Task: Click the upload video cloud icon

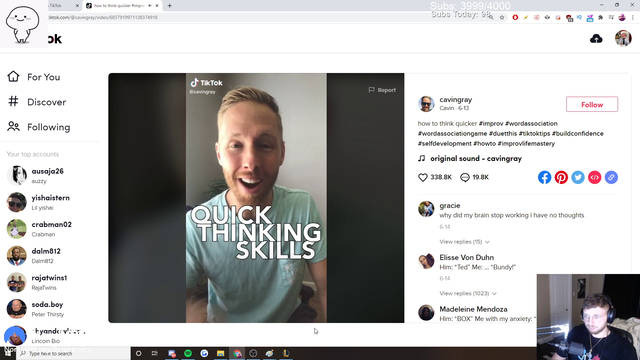Action: 596,39
